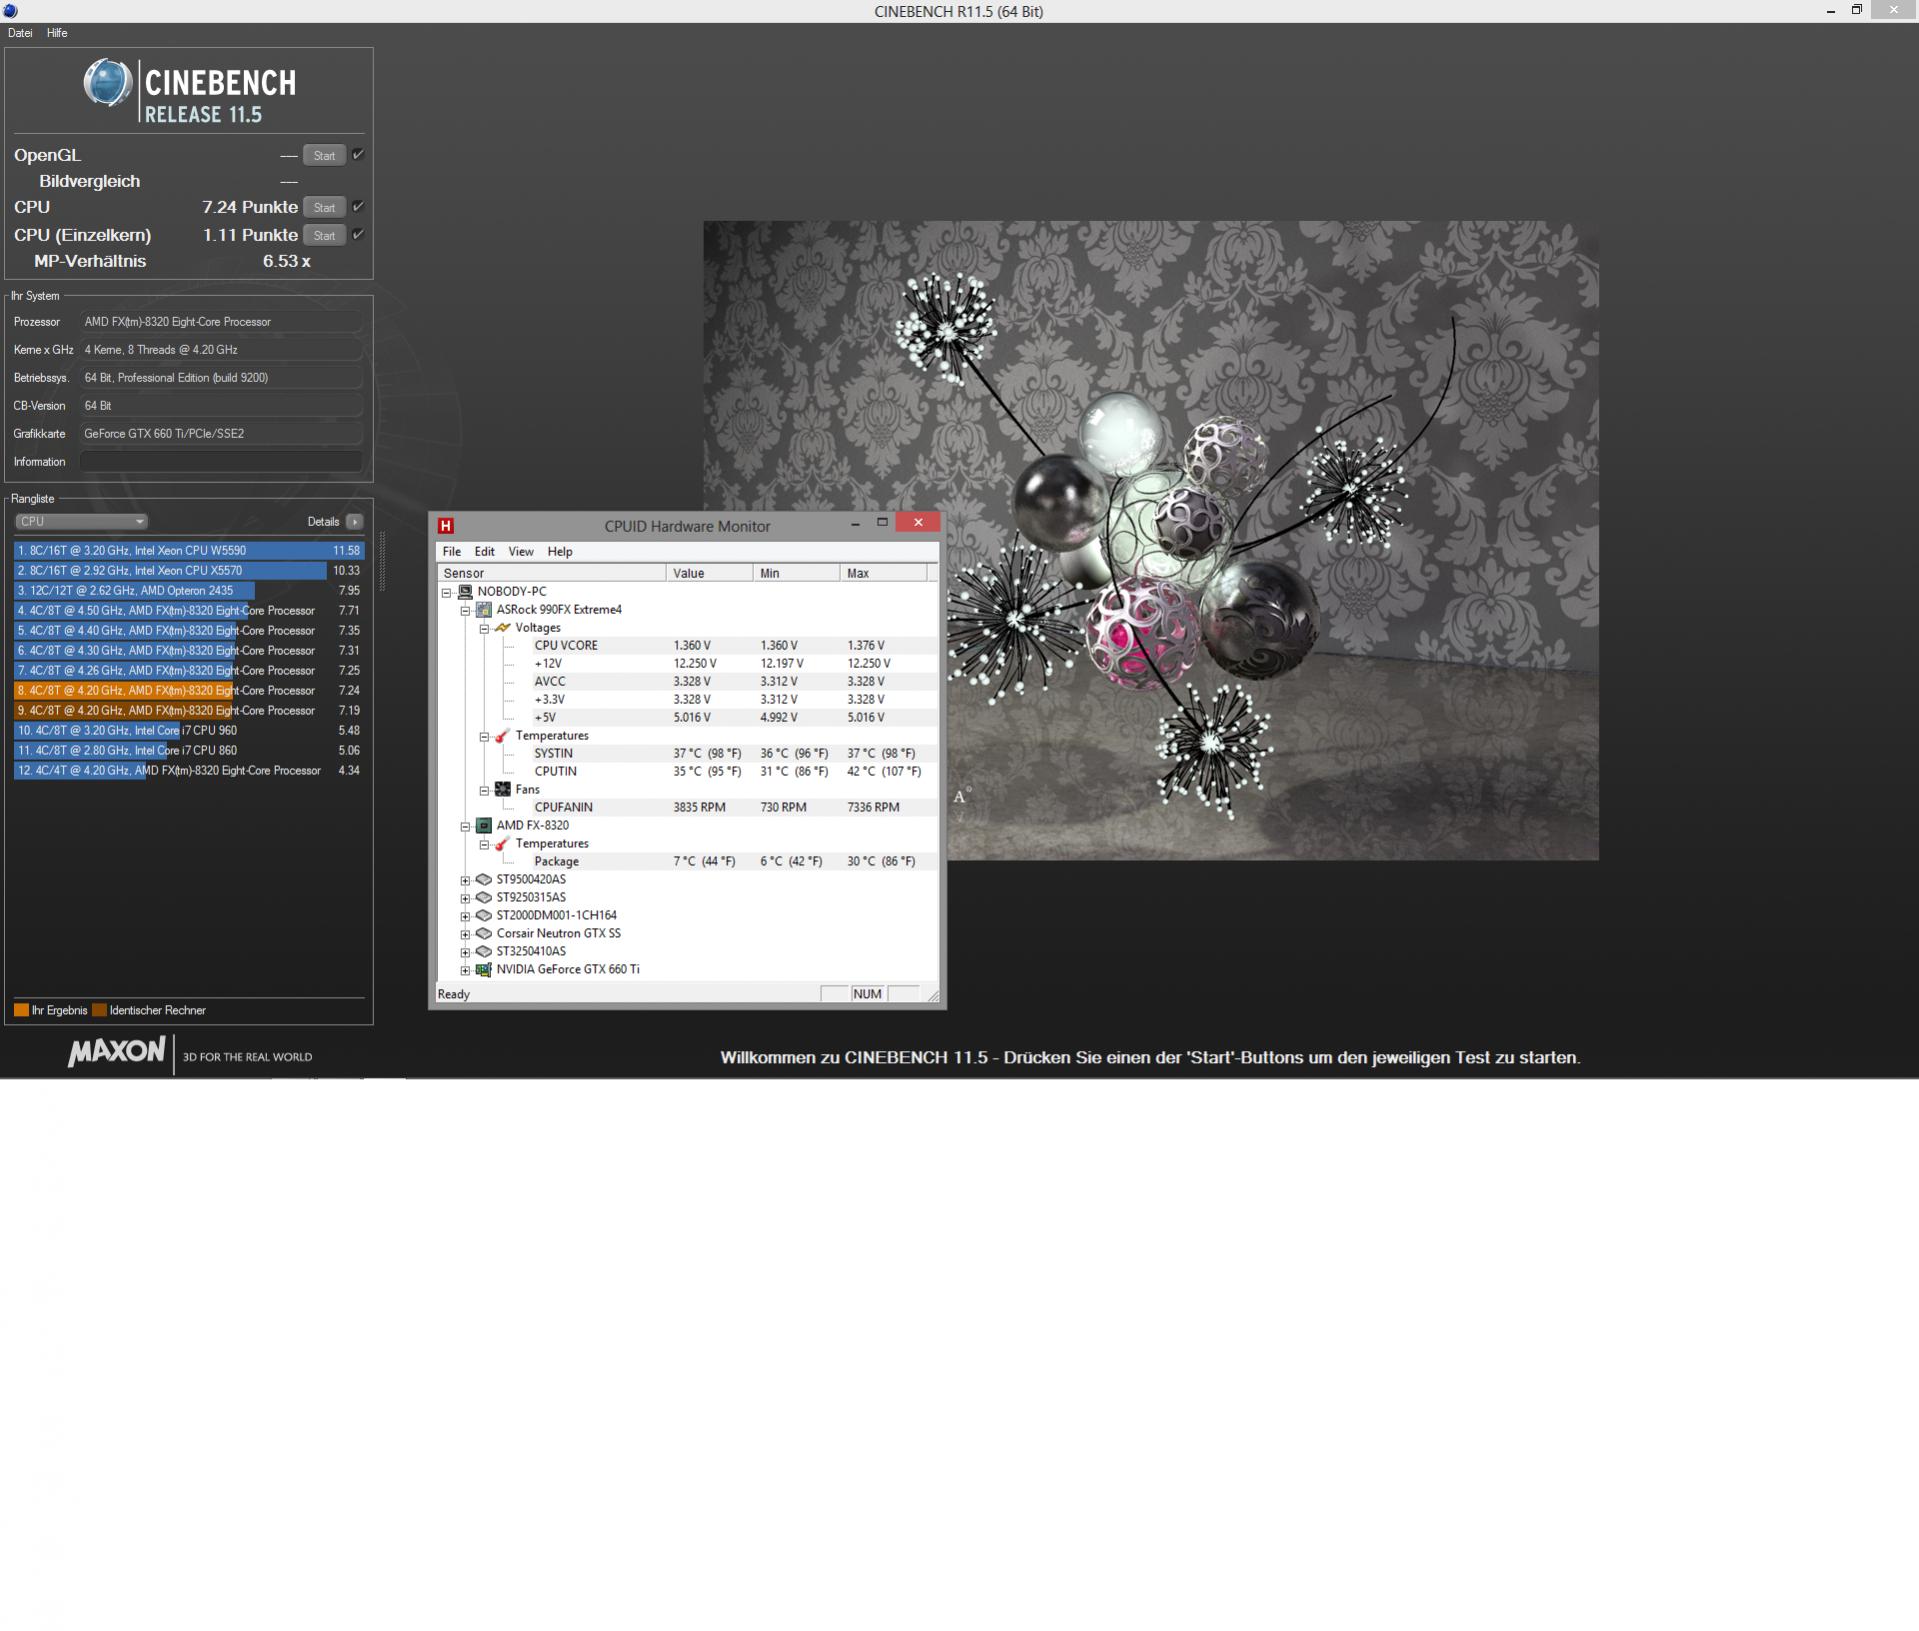Image resolution: width=1919 pixels, height=1631 pixels.
Task: Click the Voltages lightning icon
Action: click(503, 627)
